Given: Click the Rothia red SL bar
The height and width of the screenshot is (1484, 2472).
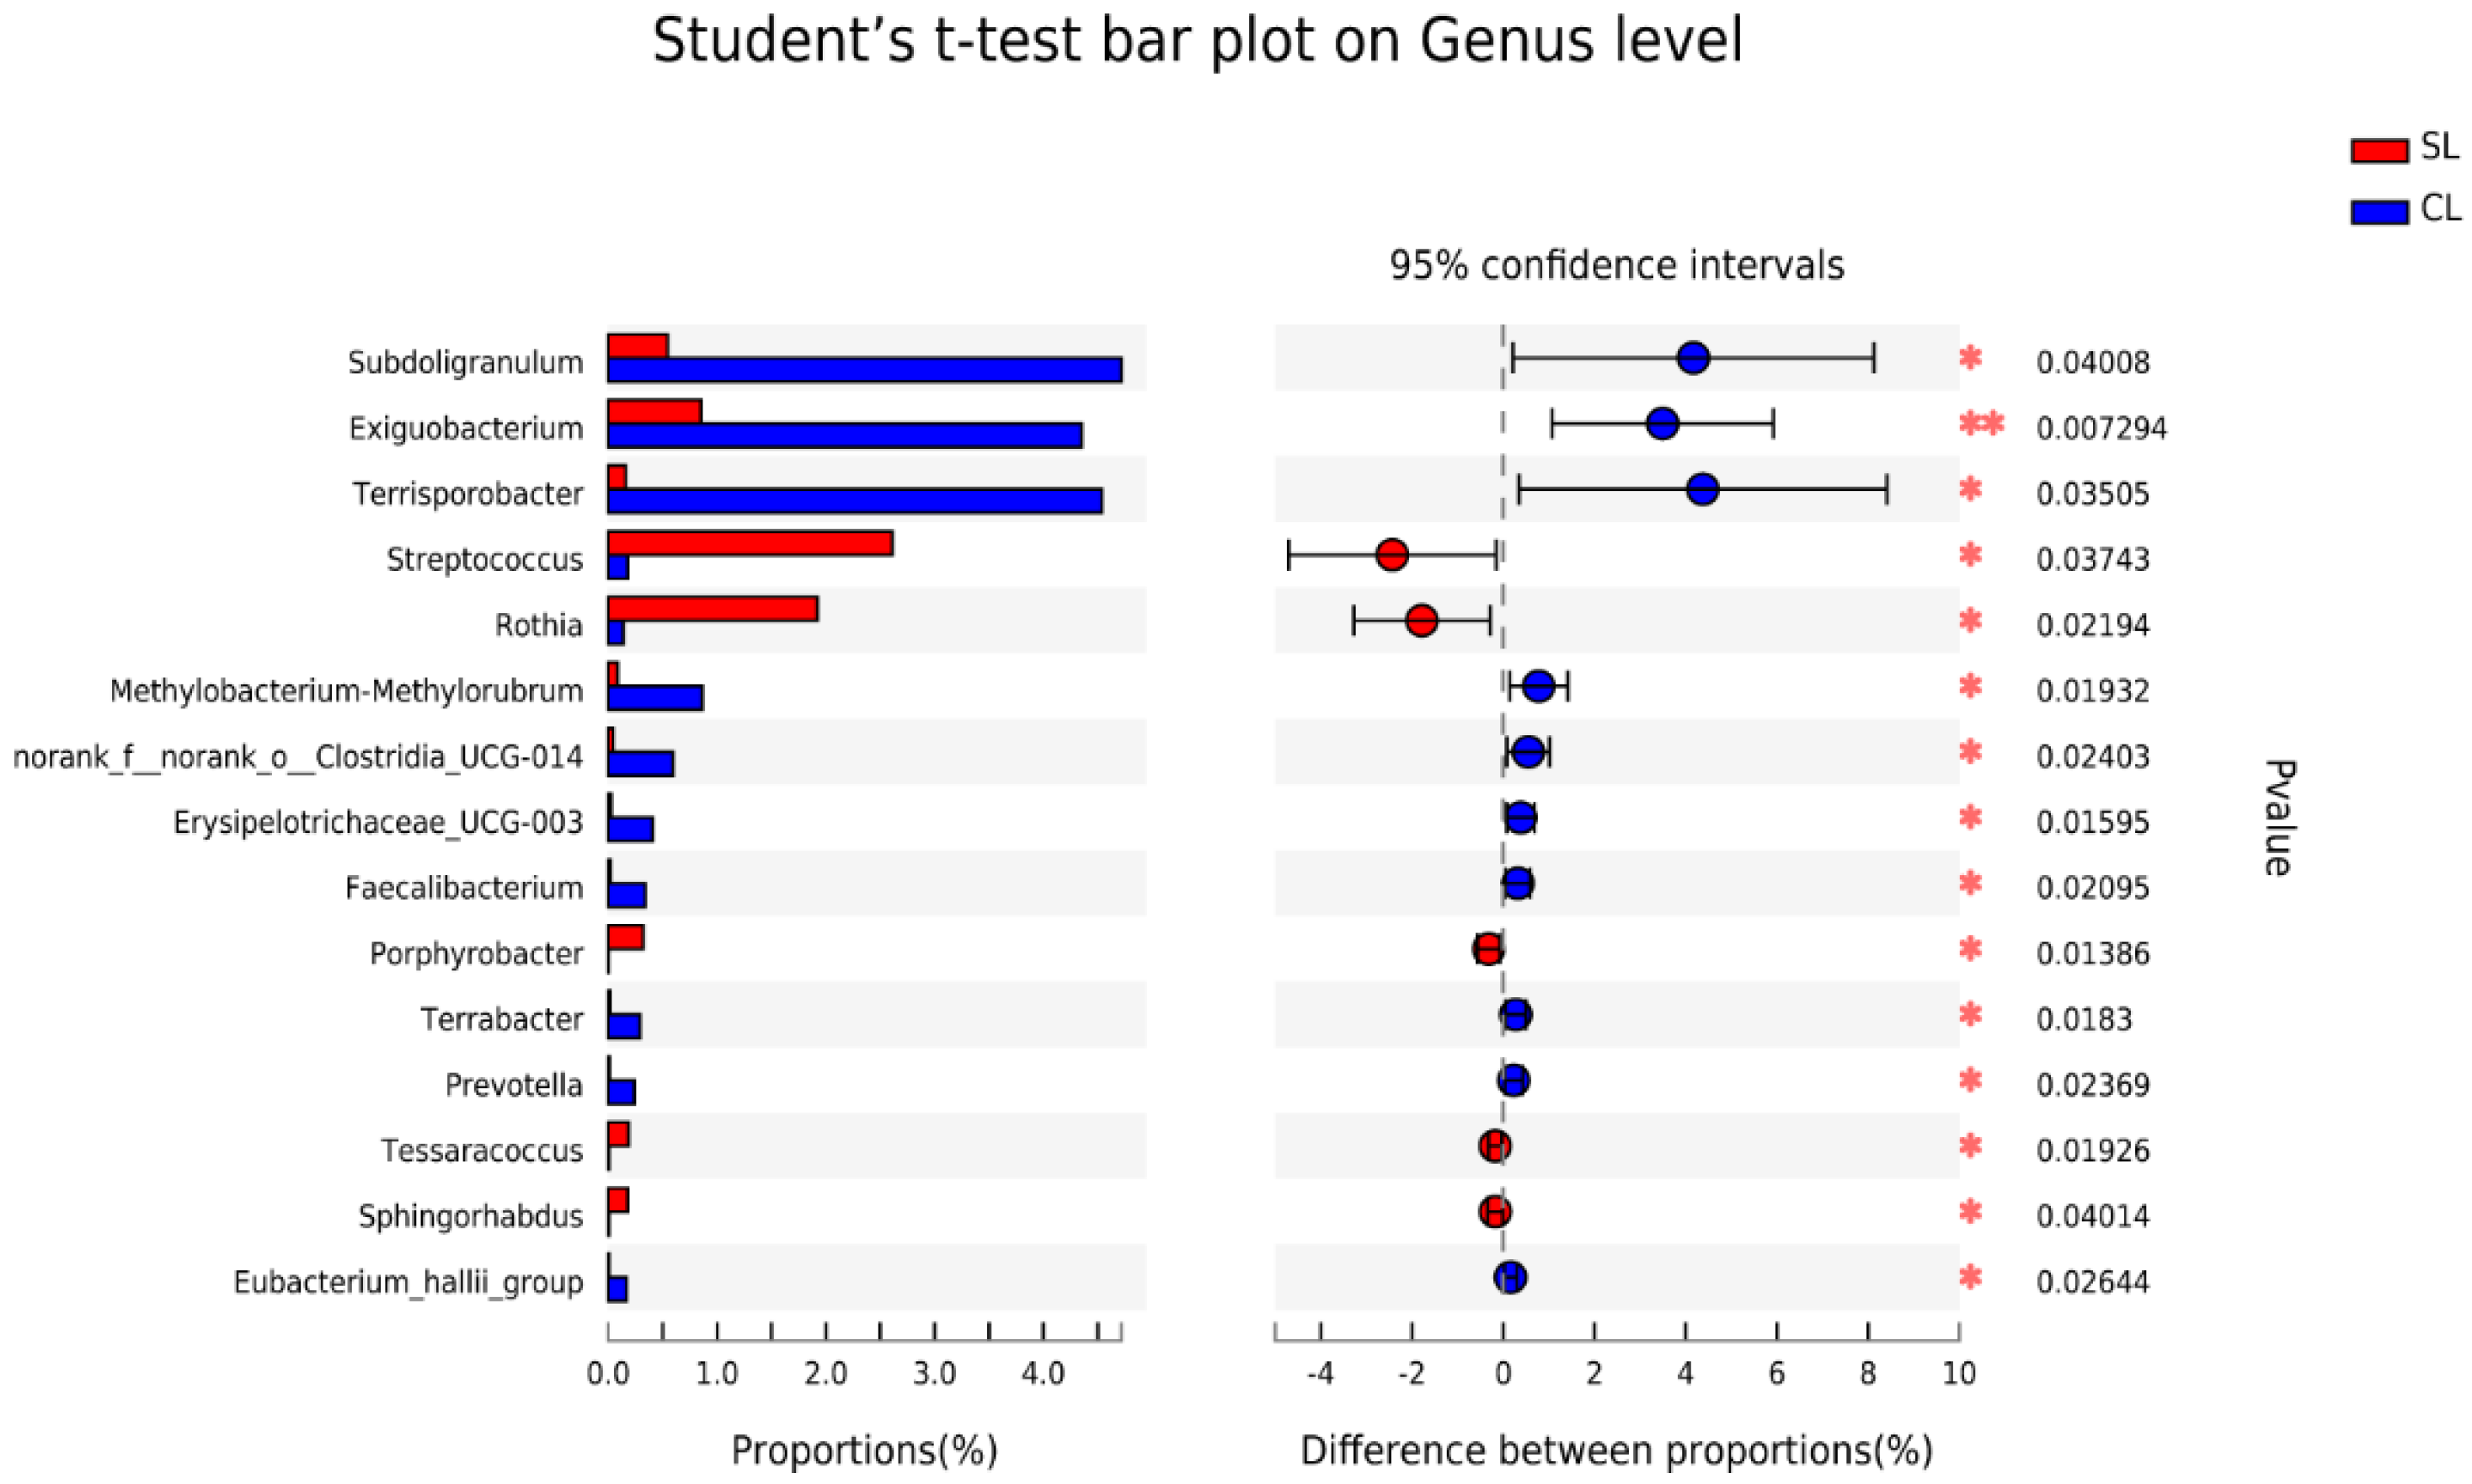Looking at the screenshot, I should [x=713, y=609].
